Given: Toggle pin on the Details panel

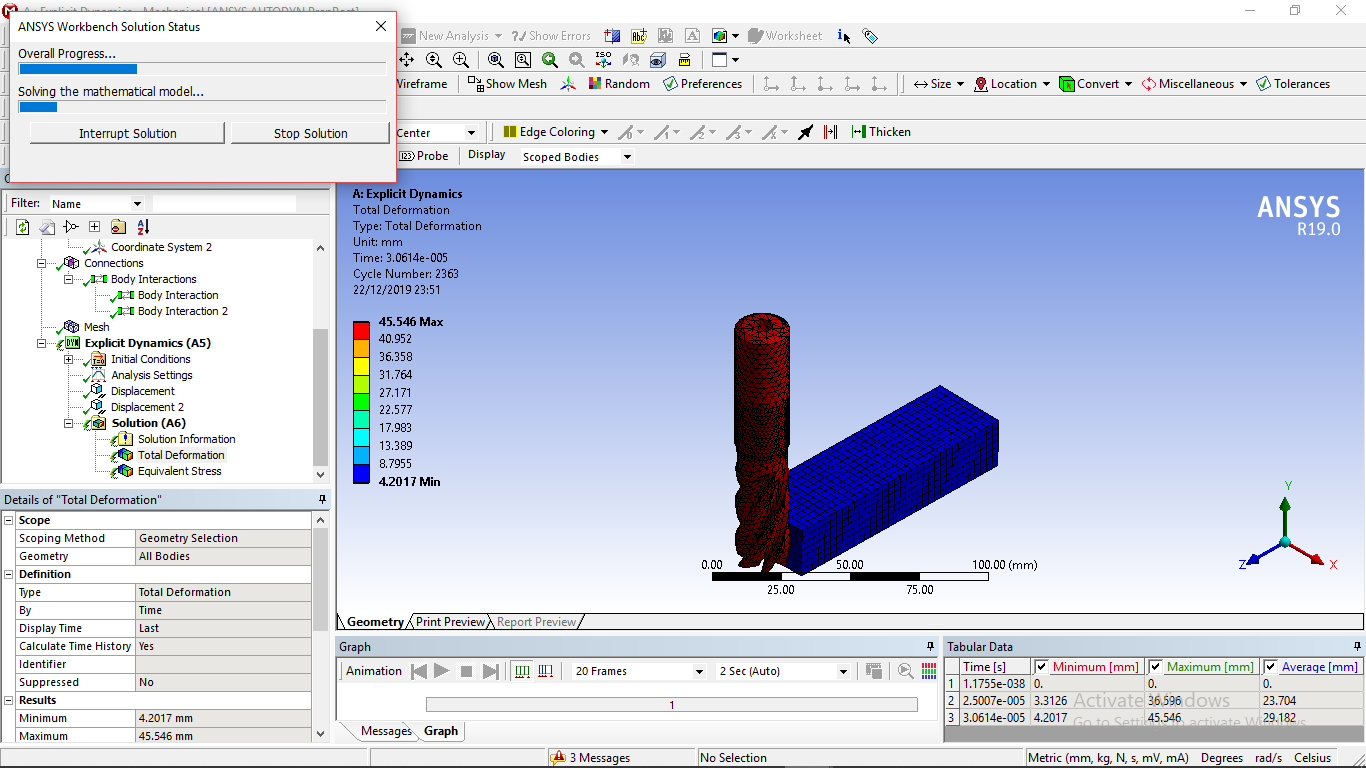Looking at the screenshot, I should click(322, 499).
